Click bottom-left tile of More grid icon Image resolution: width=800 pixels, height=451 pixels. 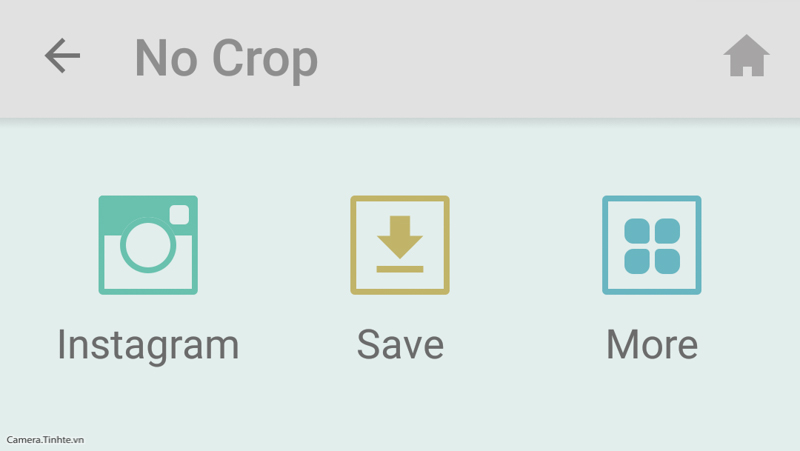[x=637, y=261]
